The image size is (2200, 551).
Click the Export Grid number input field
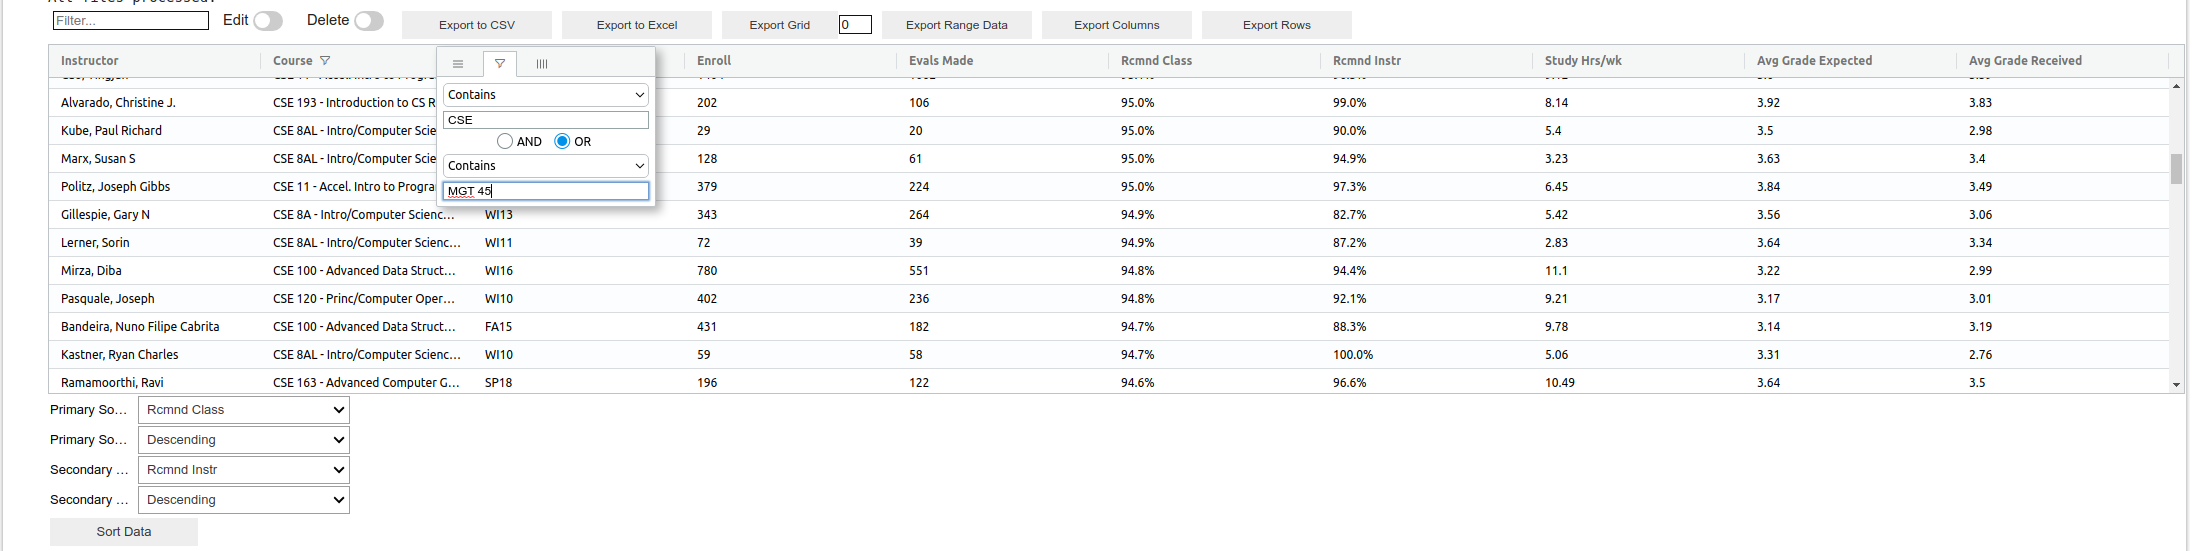855,25
